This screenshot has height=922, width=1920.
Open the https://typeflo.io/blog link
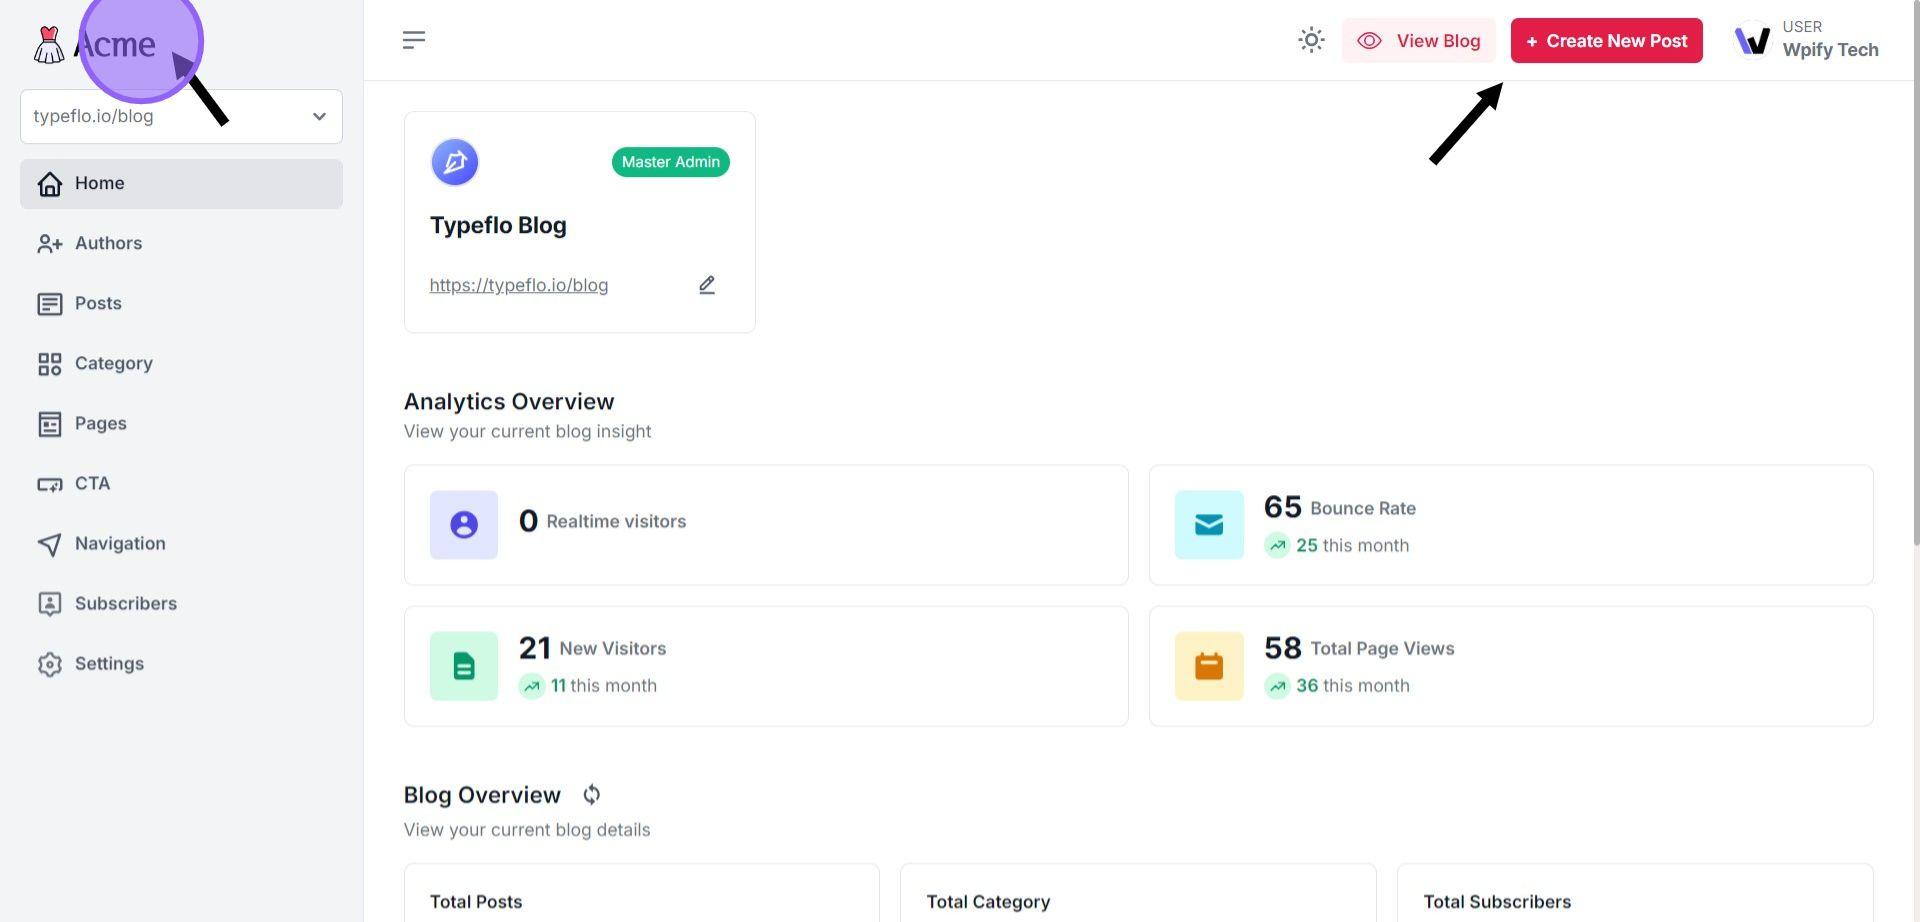518,286
